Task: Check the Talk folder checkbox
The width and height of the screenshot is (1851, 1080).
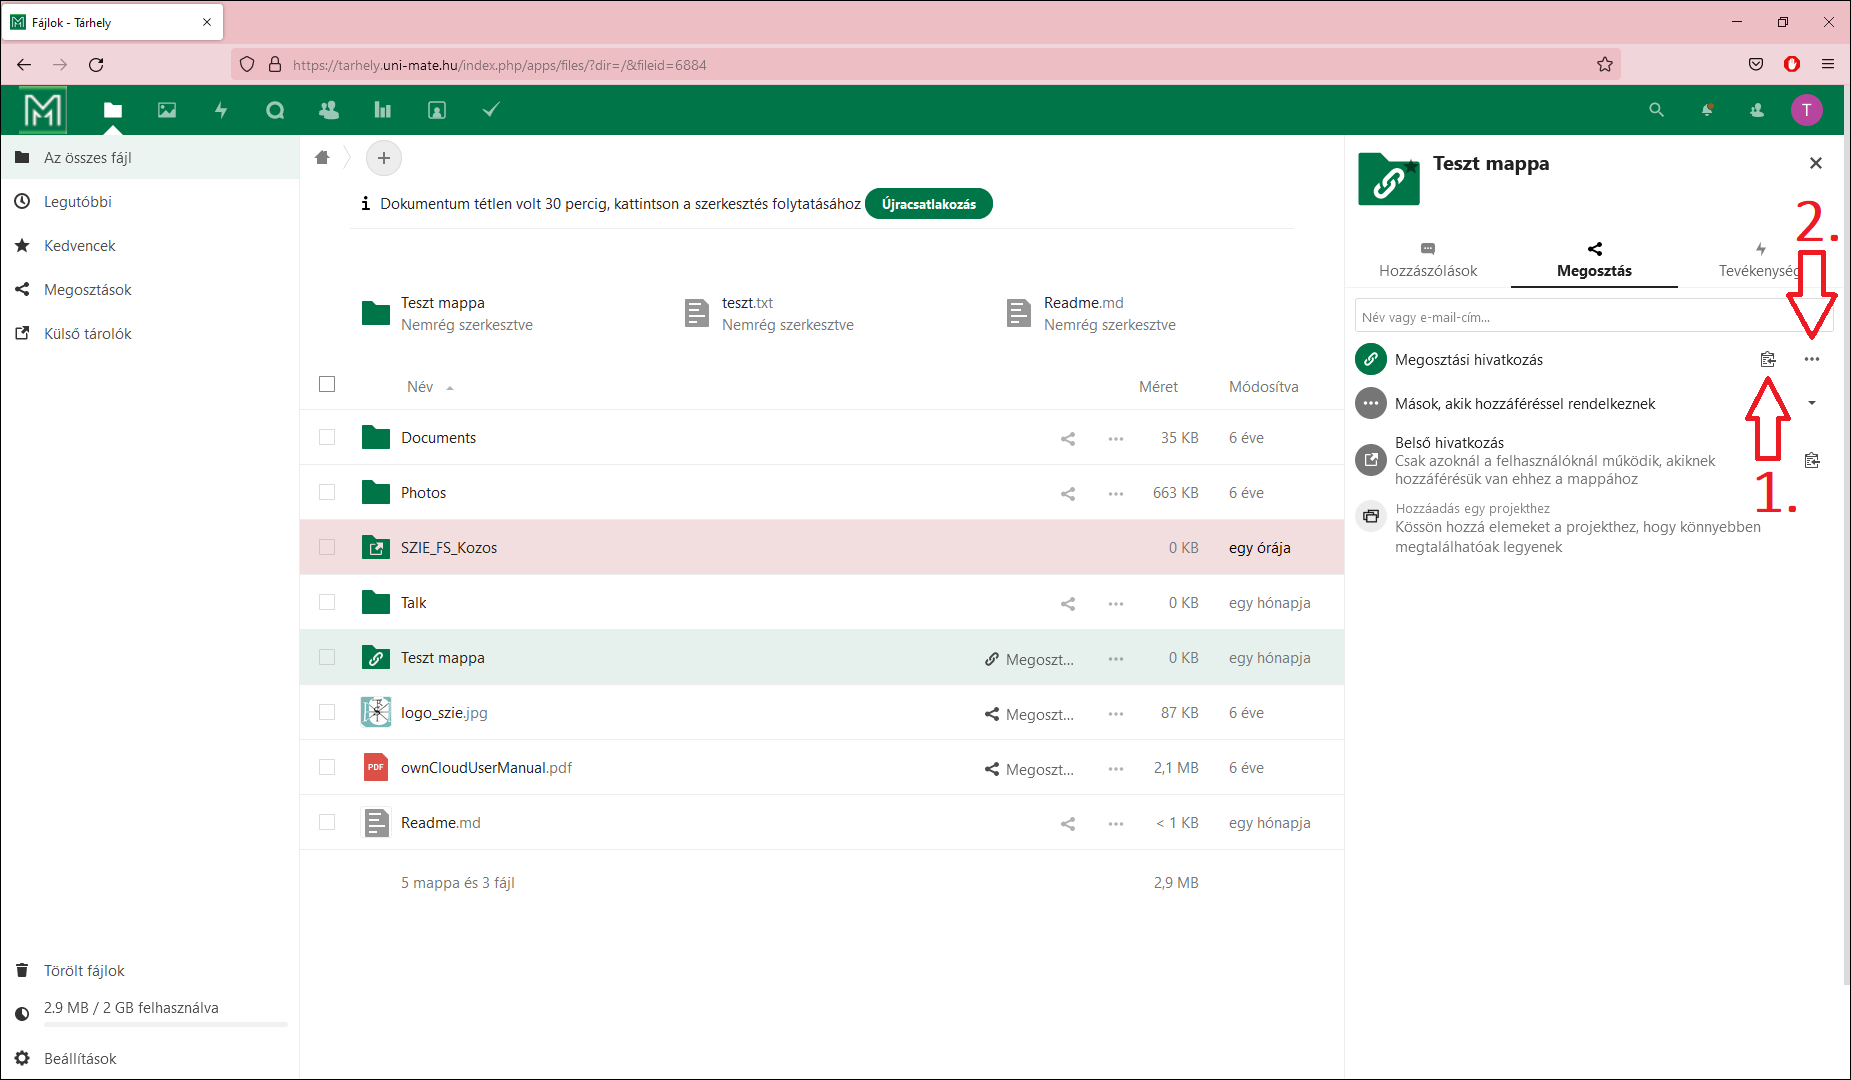Action: click(x=327, y=602)
